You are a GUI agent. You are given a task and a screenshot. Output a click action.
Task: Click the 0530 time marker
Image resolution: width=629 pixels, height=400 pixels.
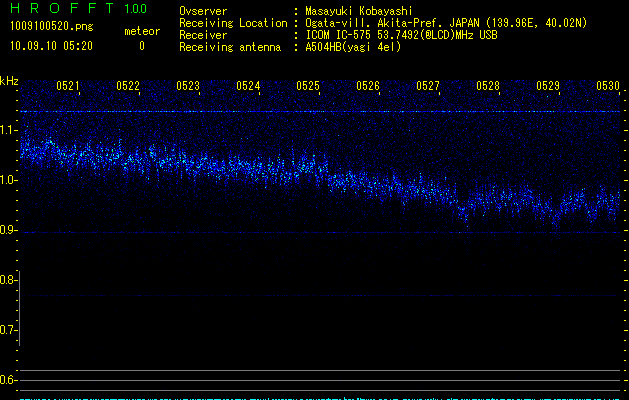pyautogui.click(x=608, y=86)
